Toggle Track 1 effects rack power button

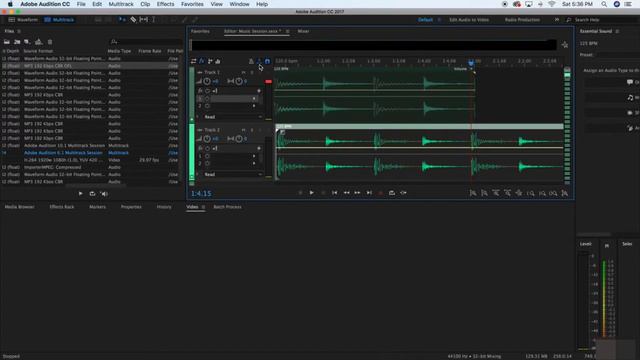coord(207,91)
